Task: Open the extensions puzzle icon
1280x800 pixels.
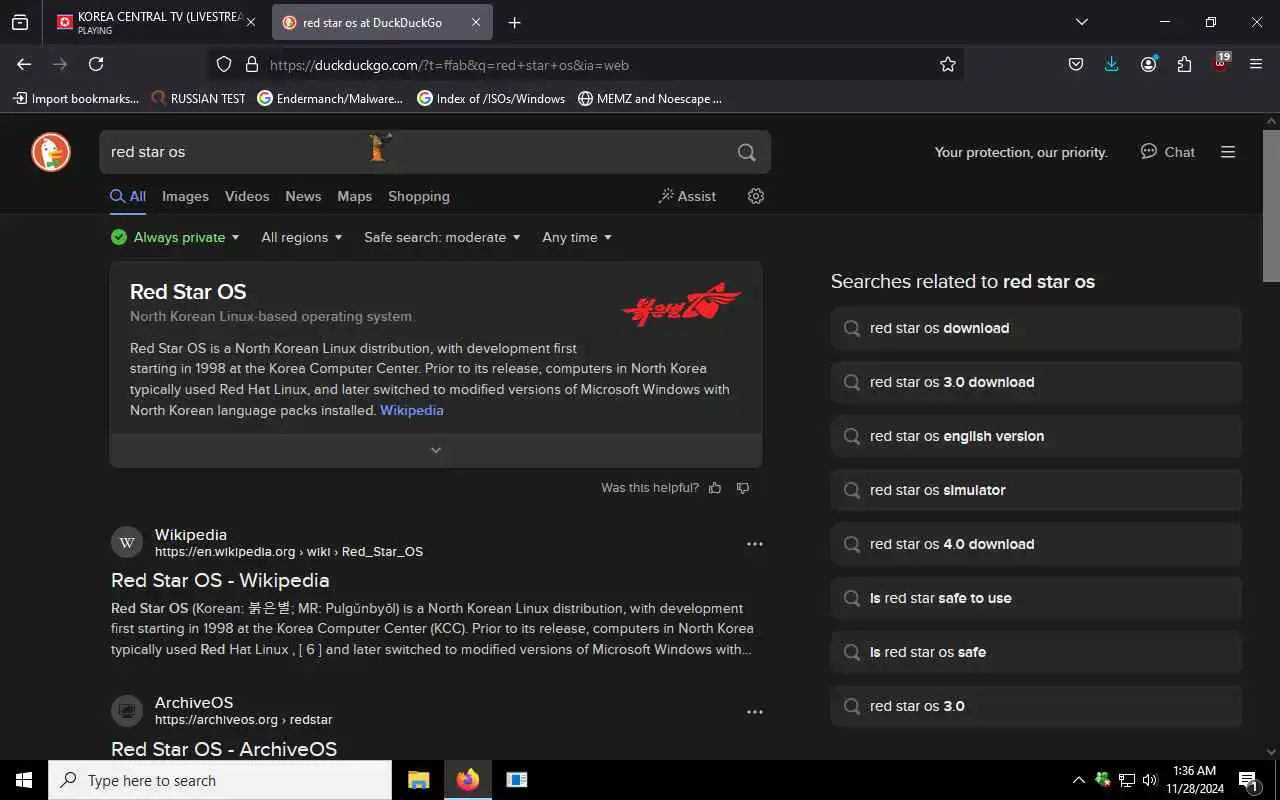Action: [1184, 64]
